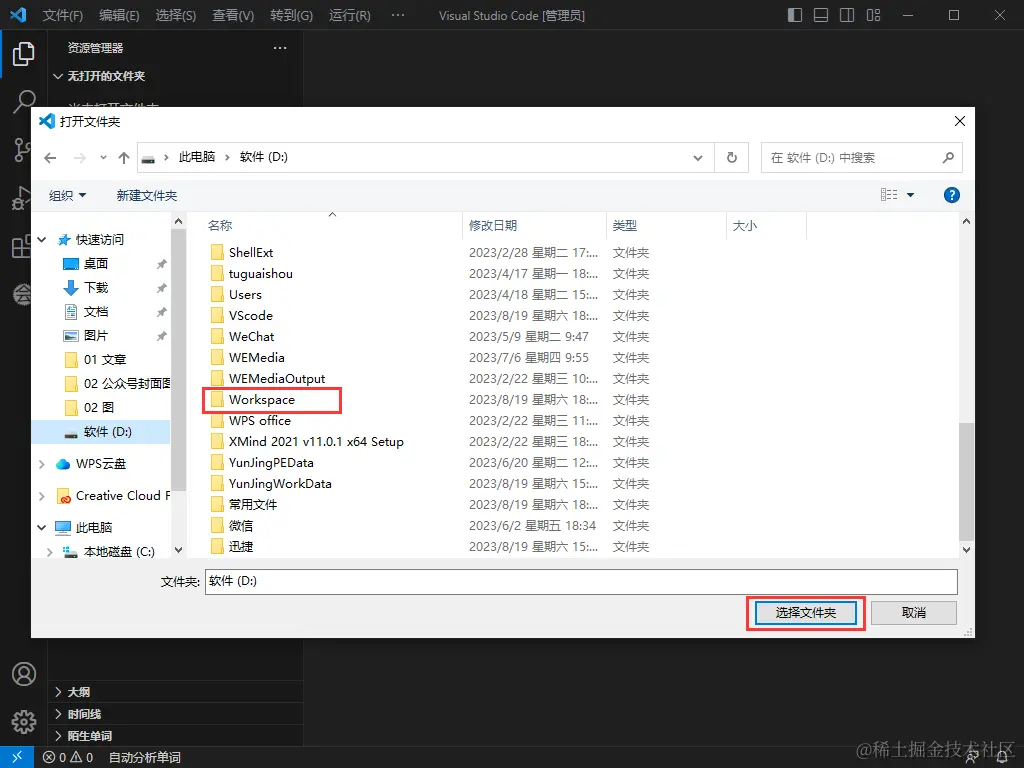Image resolution: width=1024 pixels, height=768 pixels.
Task: Refresh the folder dialog location
Action: [x=731, y=157]
